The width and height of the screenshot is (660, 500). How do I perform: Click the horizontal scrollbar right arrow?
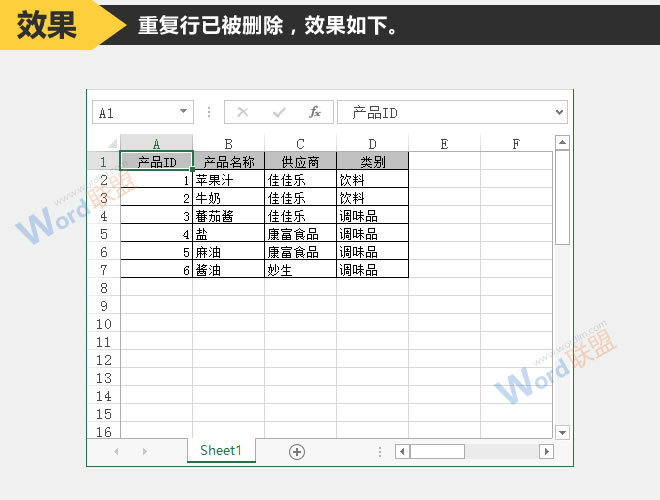(x=546, y=452)
